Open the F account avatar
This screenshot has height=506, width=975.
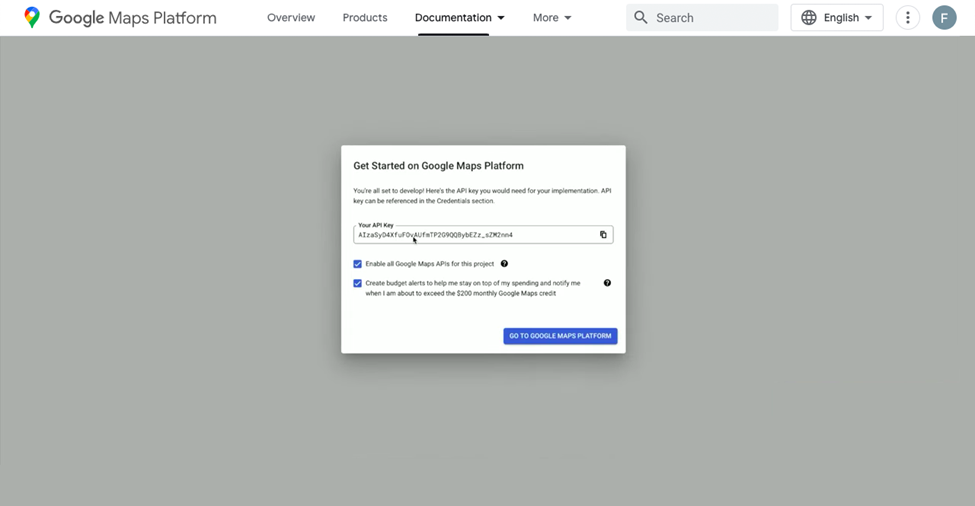pos(944,17)
